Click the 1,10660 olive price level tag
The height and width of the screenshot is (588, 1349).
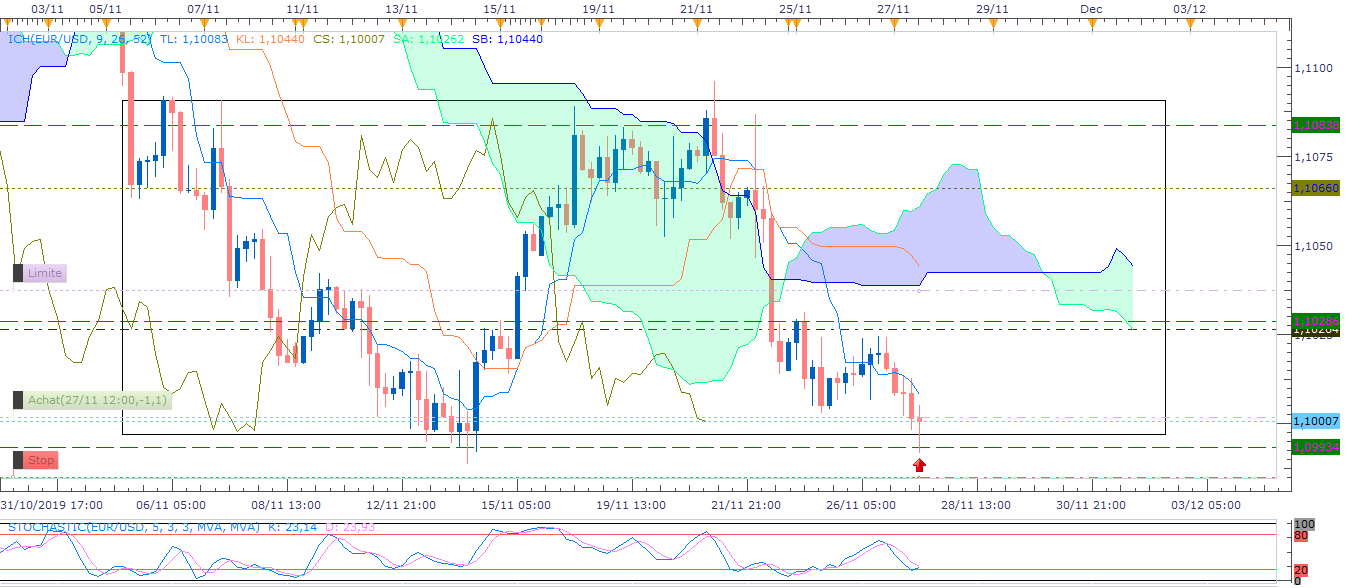tap(1316, 187)
